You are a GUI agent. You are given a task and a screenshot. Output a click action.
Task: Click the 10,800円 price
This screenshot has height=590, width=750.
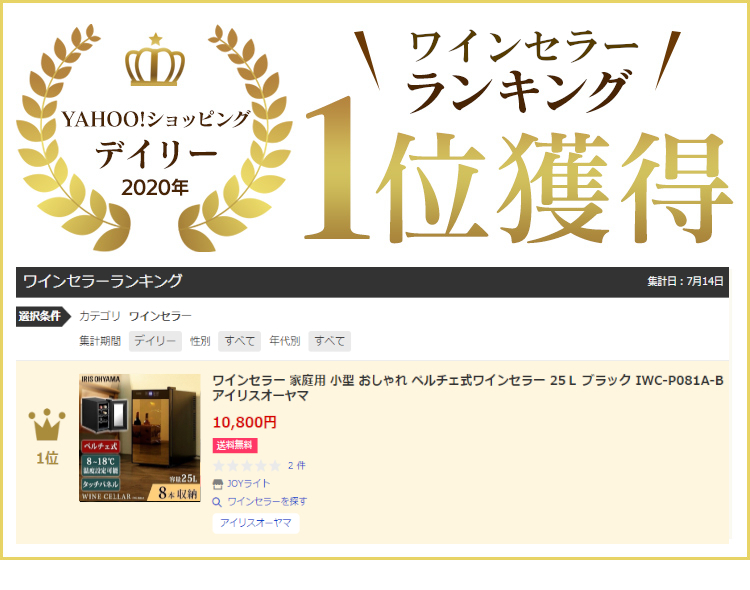tap(244, 423)
